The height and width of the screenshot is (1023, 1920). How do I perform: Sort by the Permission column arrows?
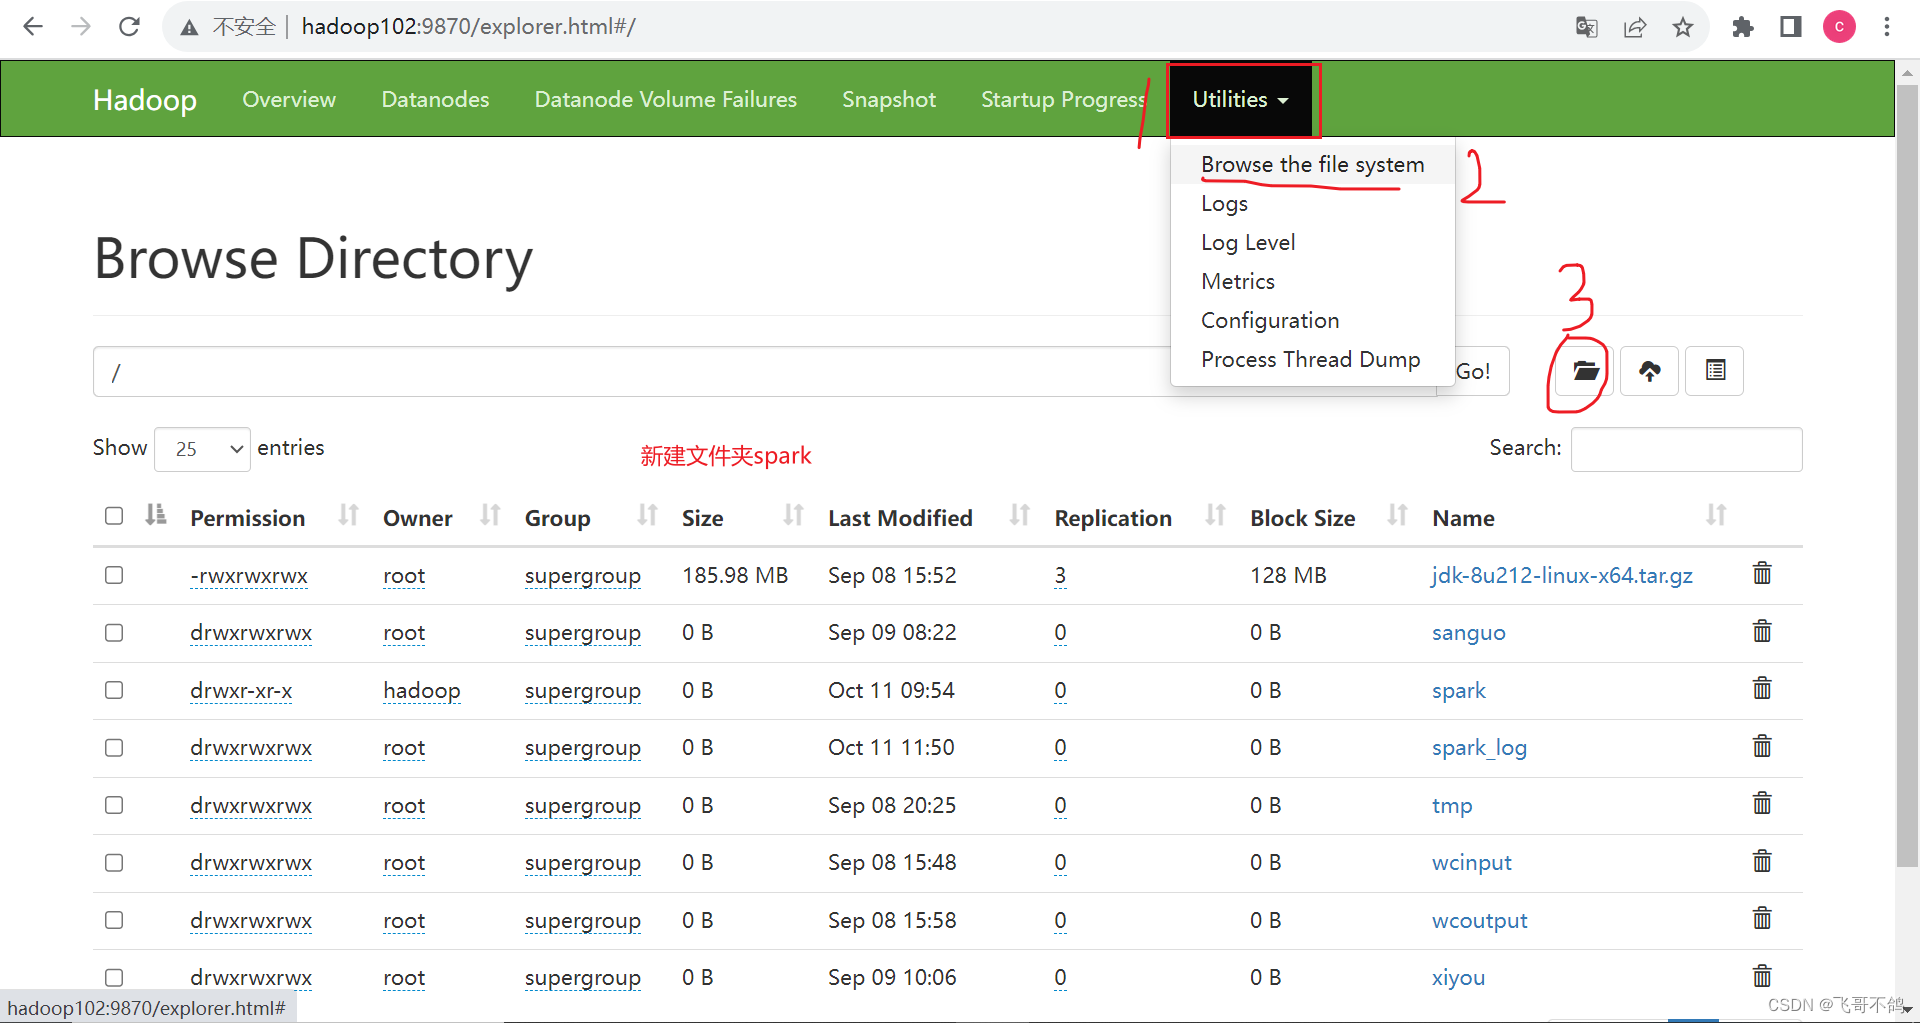pyautogui.click(x=348, y=516)
